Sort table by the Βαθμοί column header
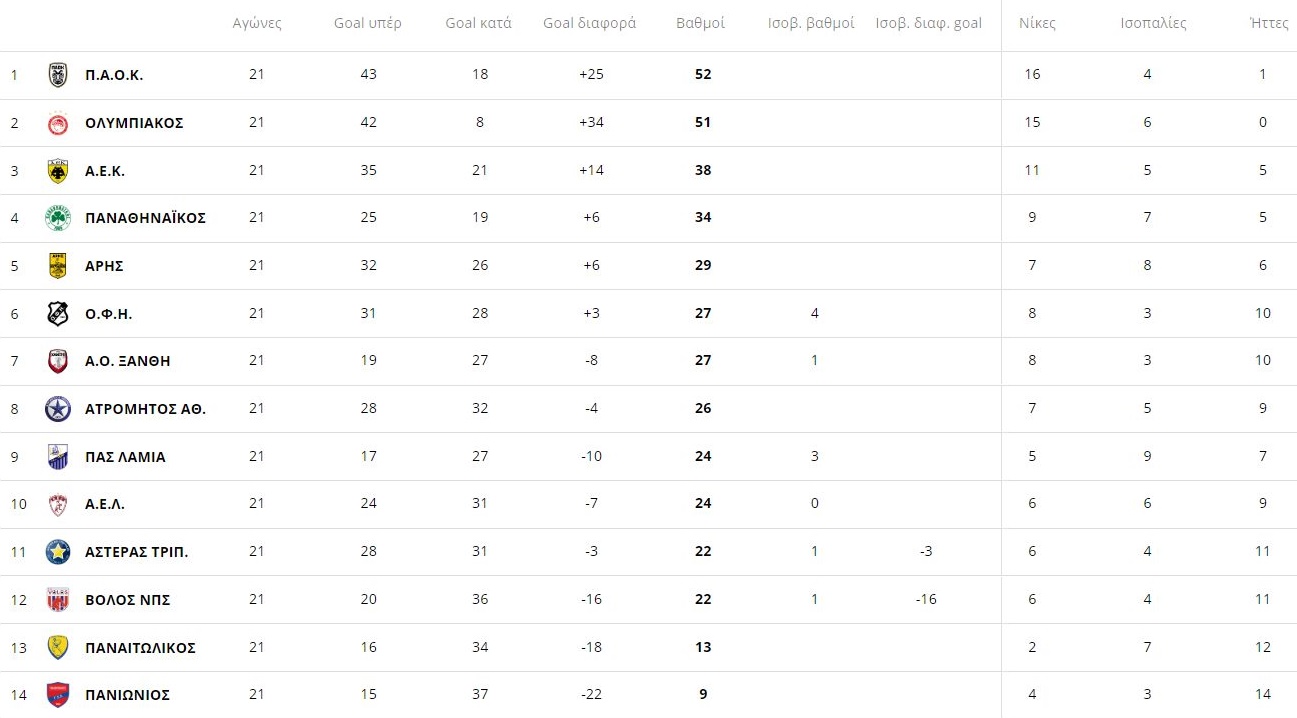1297x718 pixels. (x=701, y=23)
